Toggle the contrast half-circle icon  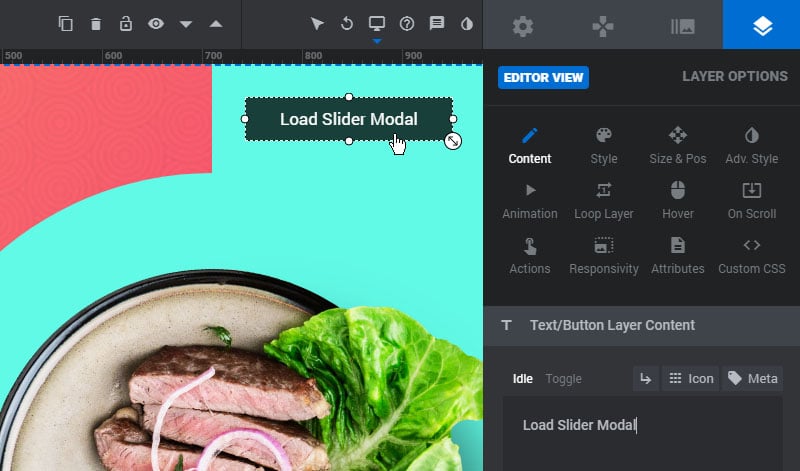467,24
